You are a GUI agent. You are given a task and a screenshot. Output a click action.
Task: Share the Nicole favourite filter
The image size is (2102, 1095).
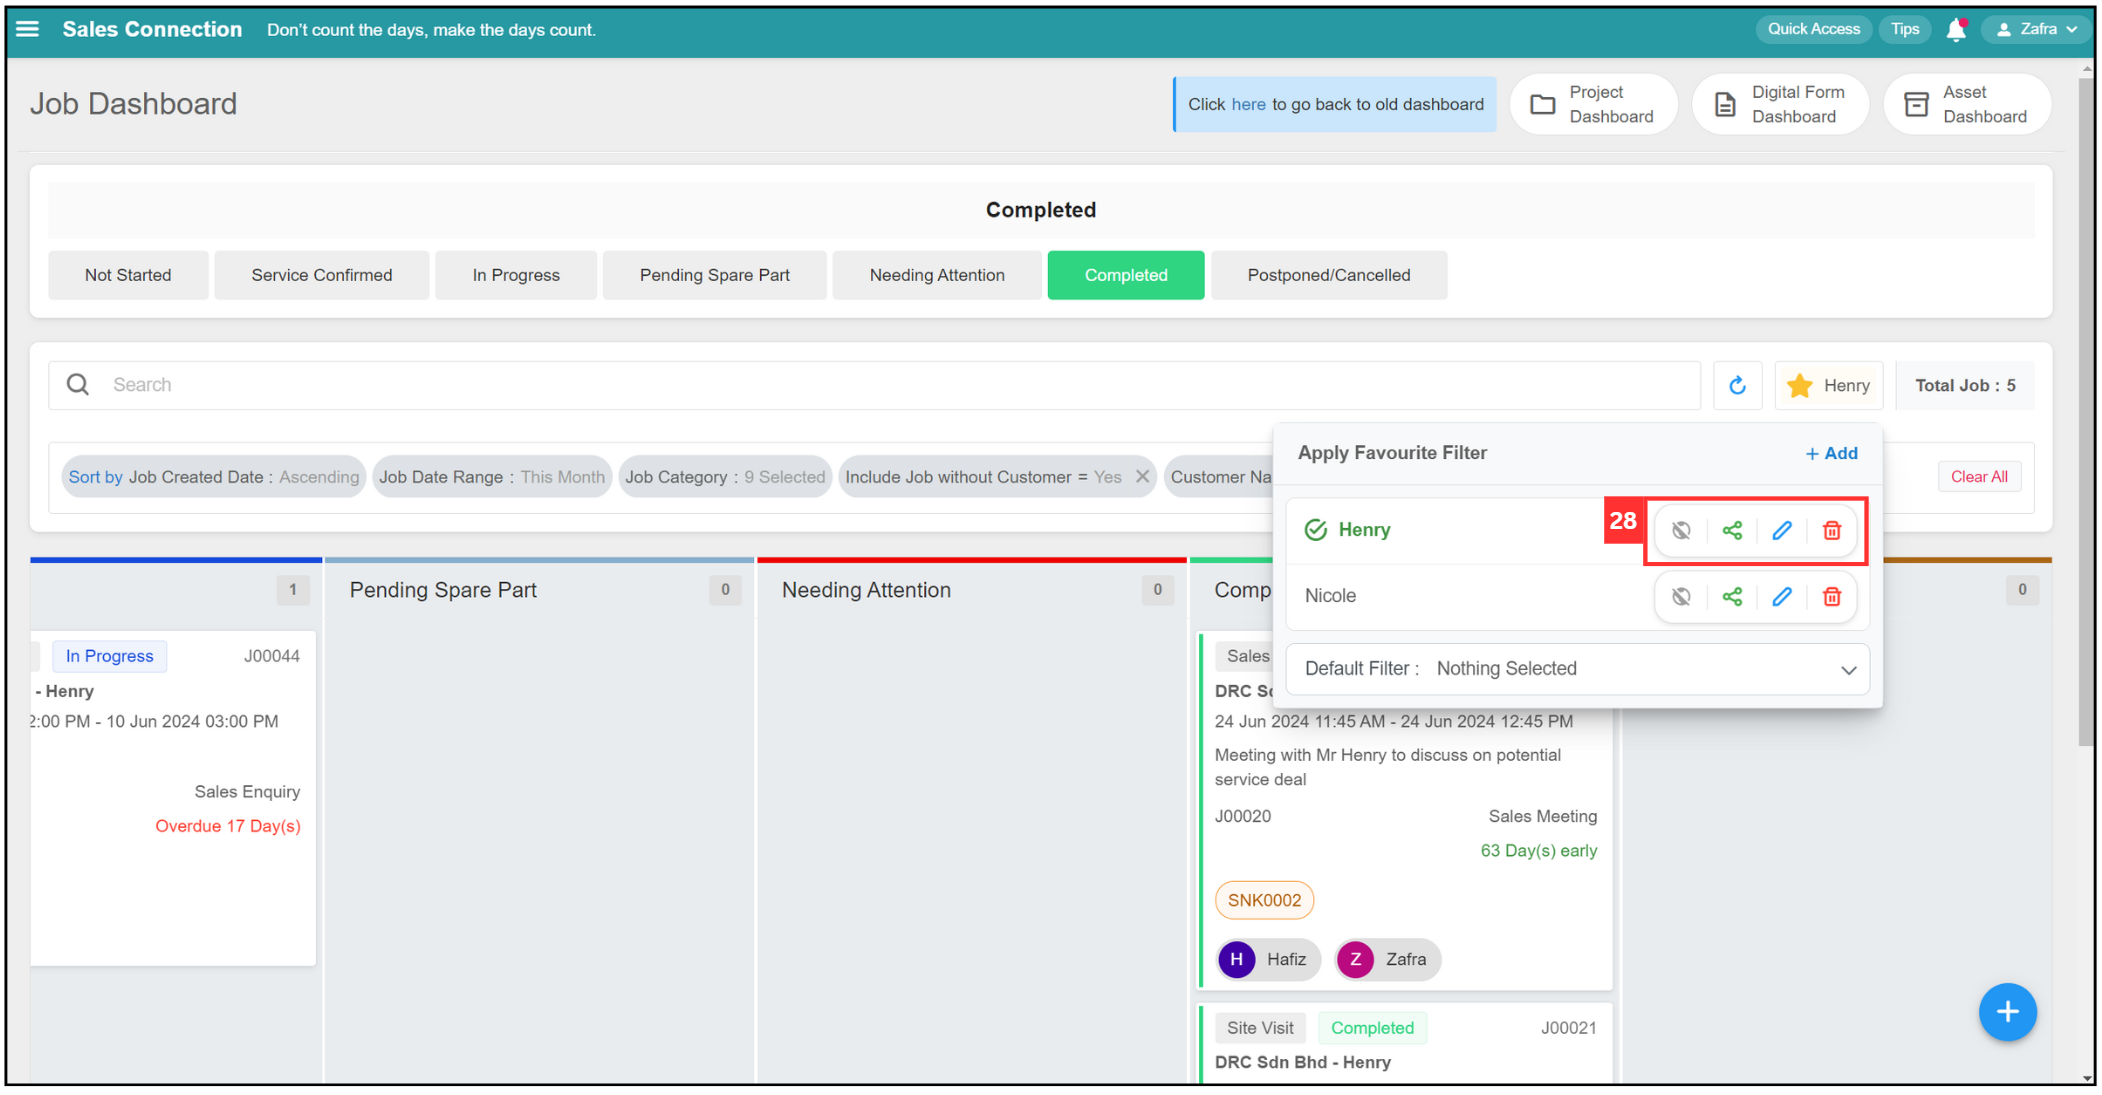tap(1732, 596)
